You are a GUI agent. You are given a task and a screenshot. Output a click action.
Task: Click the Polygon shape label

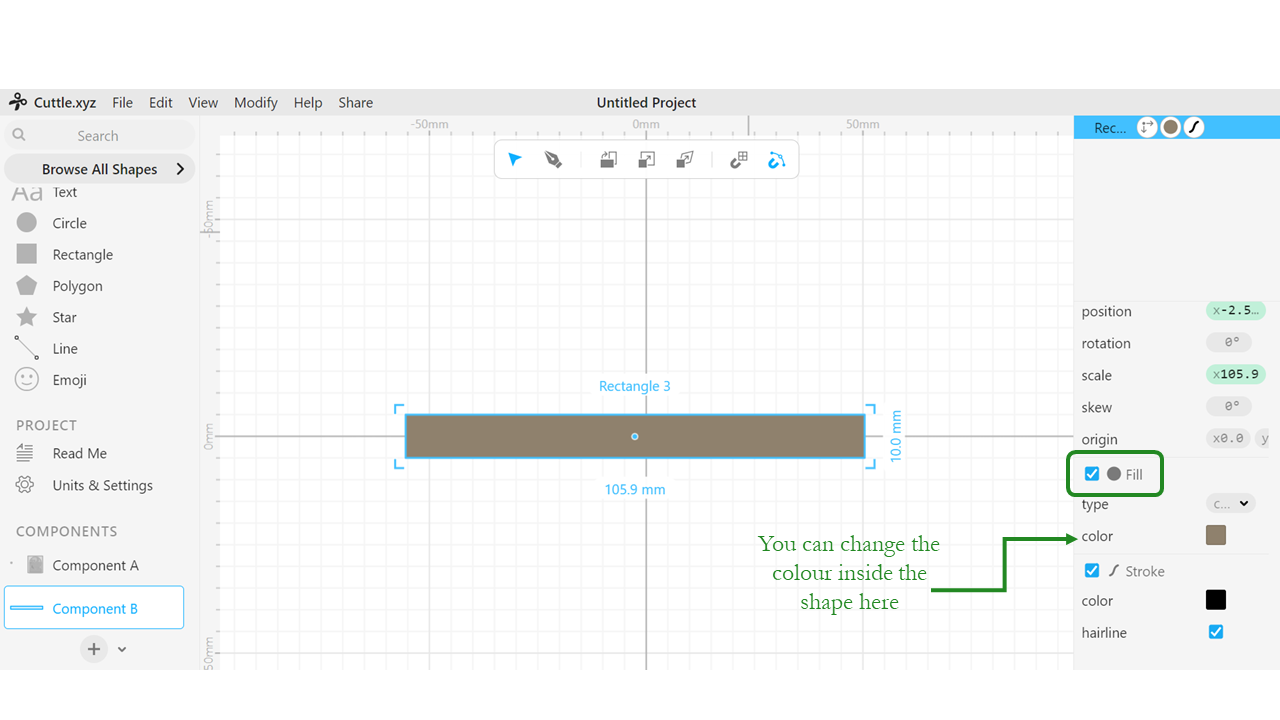click(78, 286)
